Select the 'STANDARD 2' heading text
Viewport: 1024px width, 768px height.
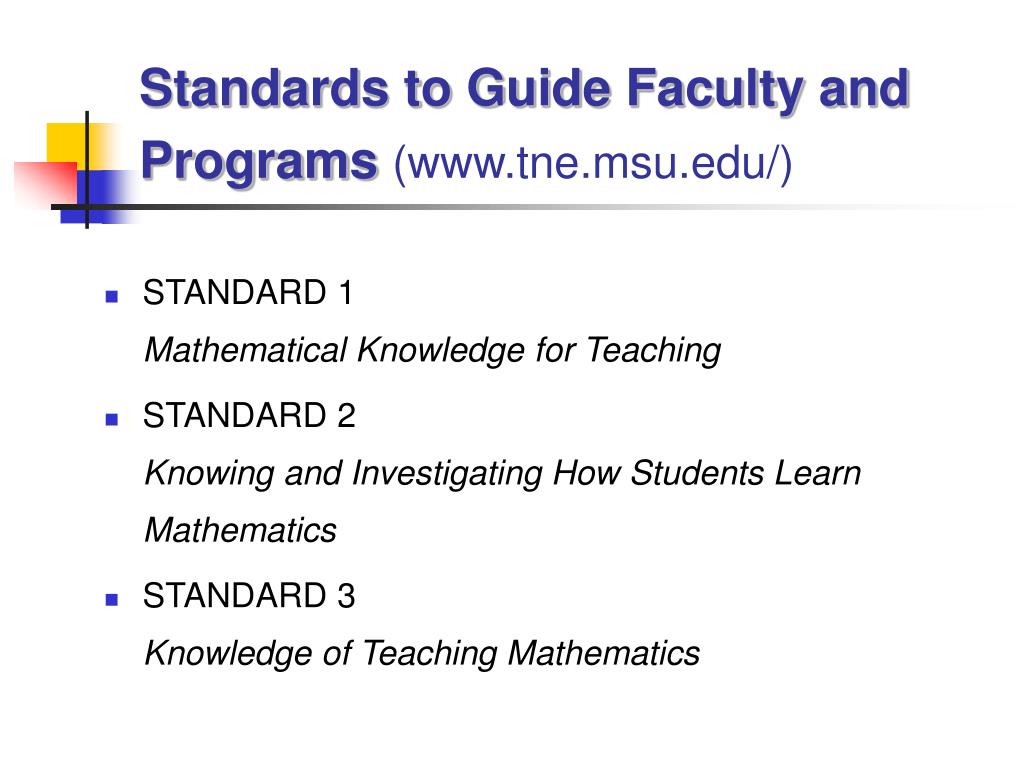pos(249,415)
